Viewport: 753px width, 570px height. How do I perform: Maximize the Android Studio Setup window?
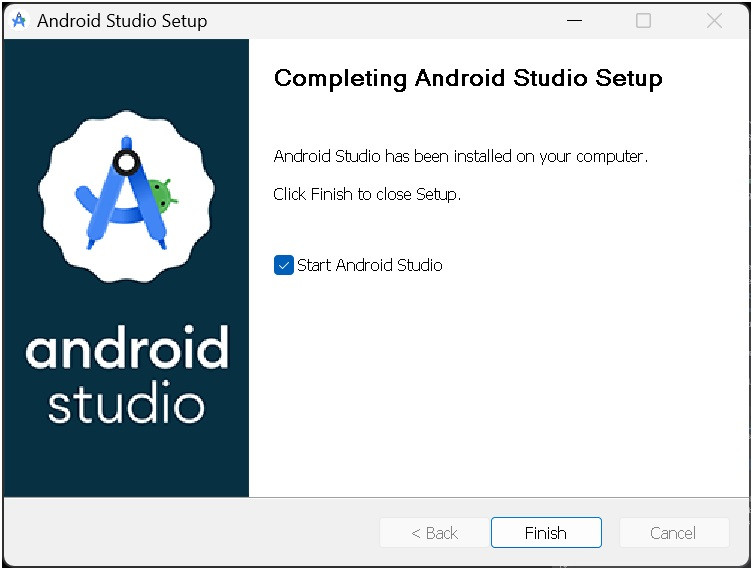coord(643,21)
